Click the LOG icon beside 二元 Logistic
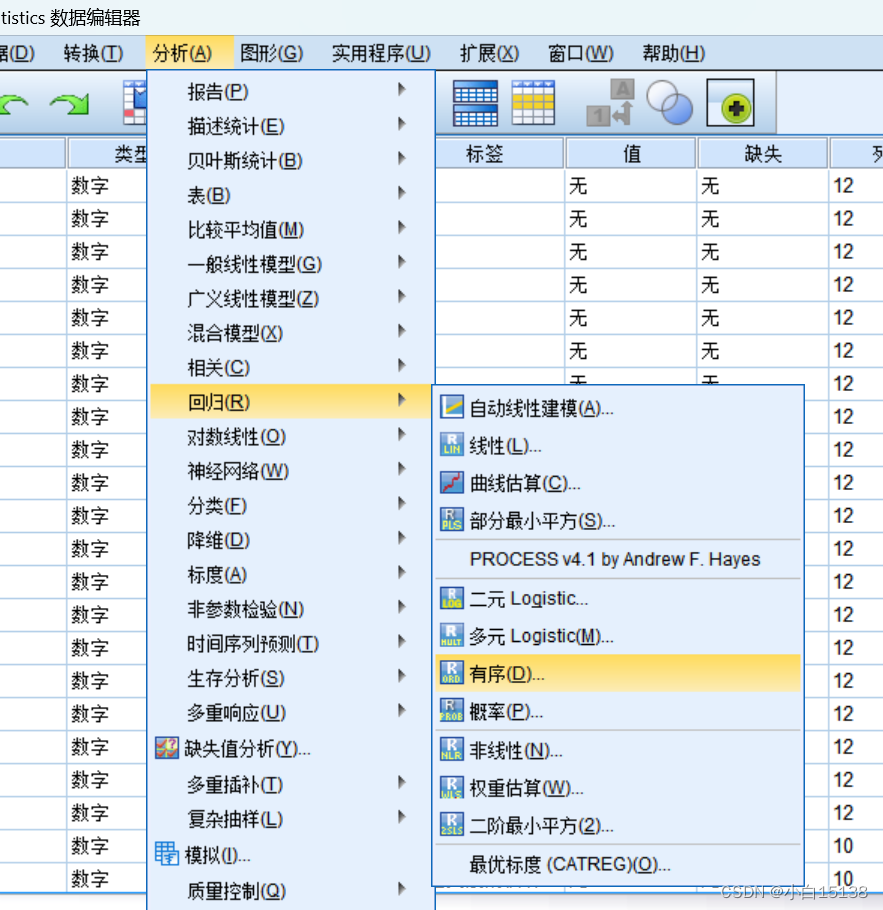This screenshot has width=883, height=910. point(452,598)
